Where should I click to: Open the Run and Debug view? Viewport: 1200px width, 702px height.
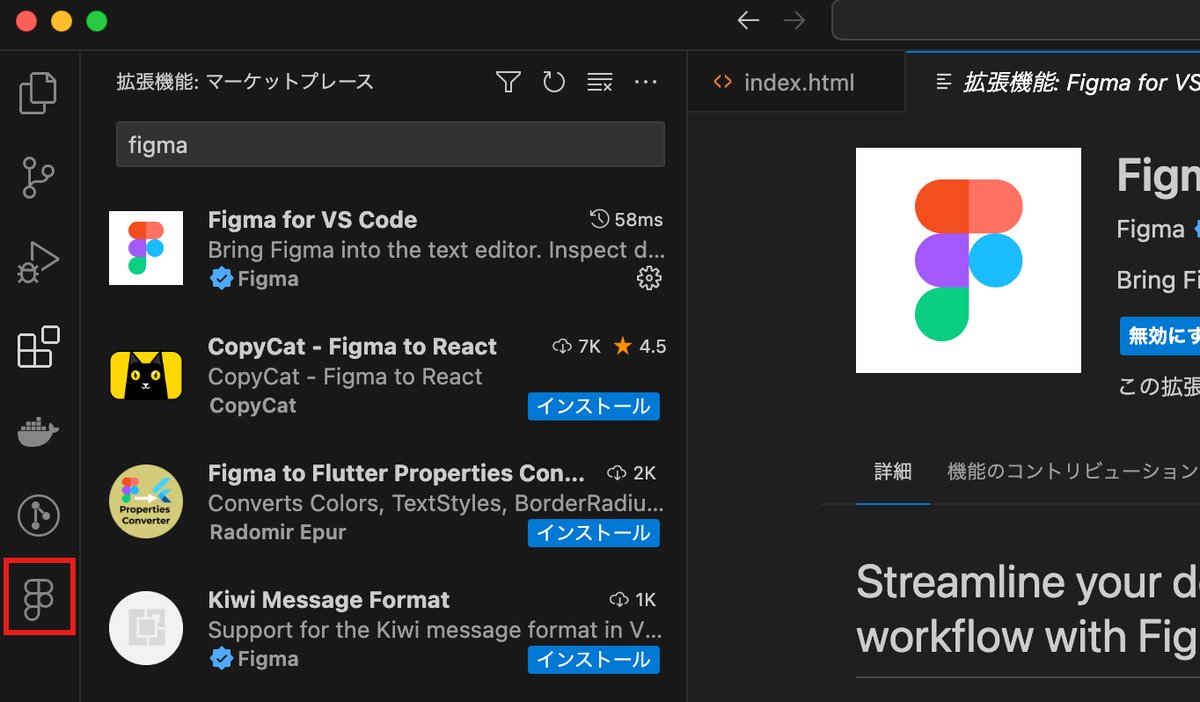click(39, 262)
